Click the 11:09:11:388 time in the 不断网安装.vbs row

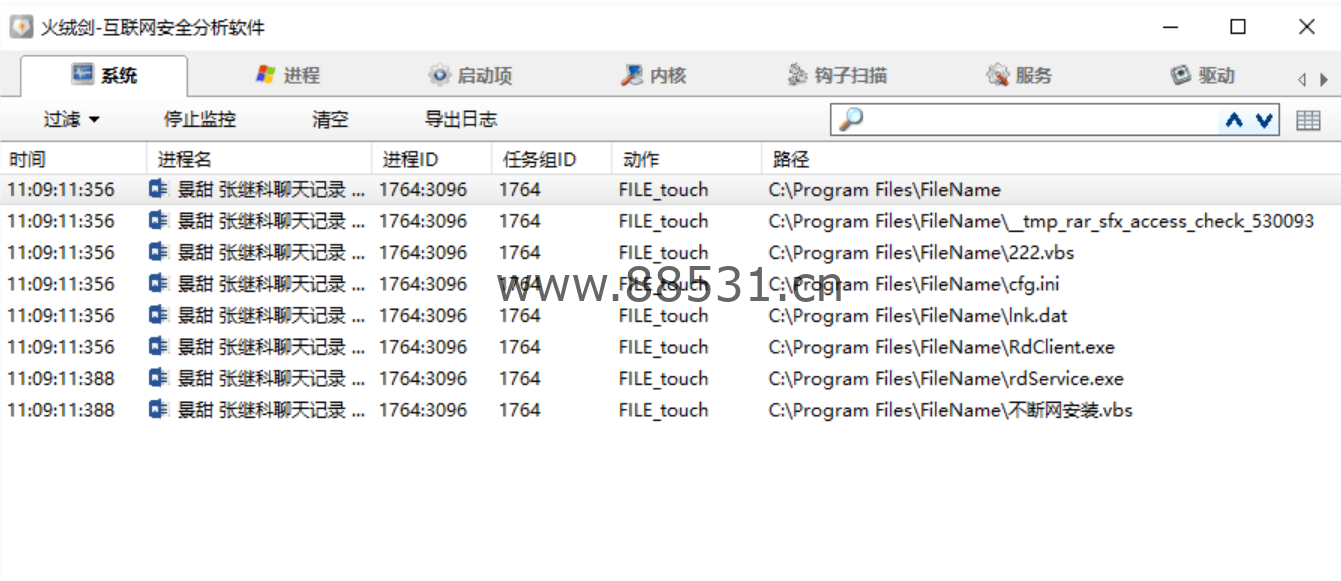coord(61,410)
